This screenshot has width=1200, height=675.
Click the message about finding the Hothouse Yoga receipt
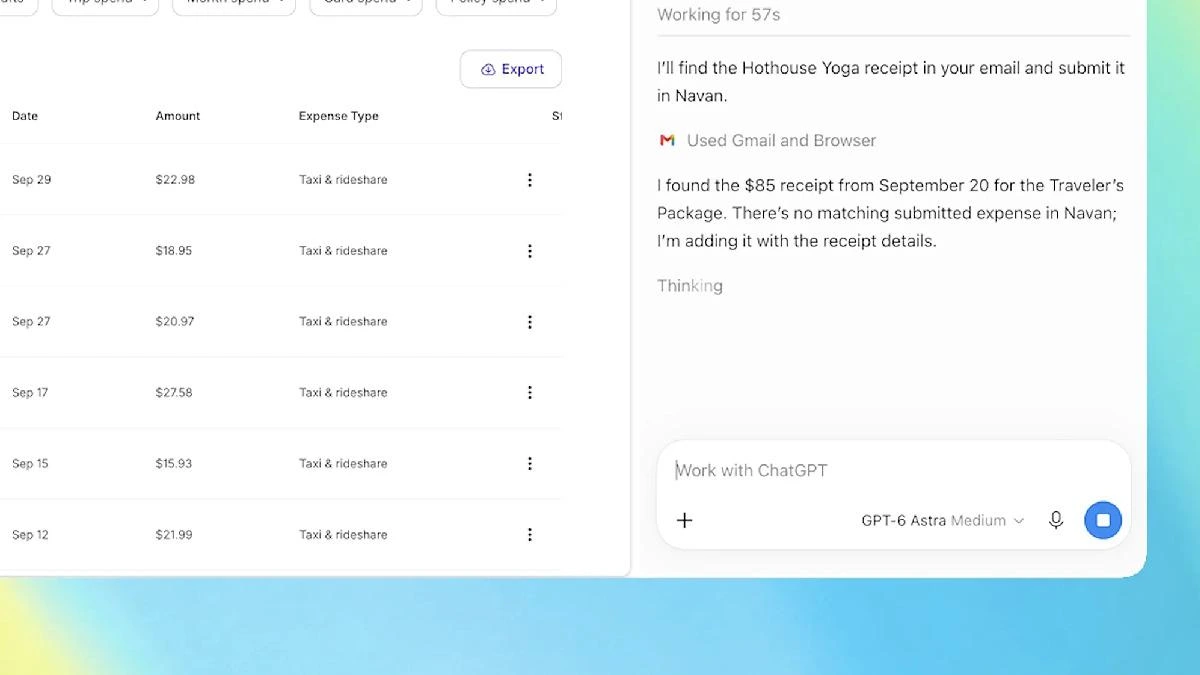(x=891, y=82)
